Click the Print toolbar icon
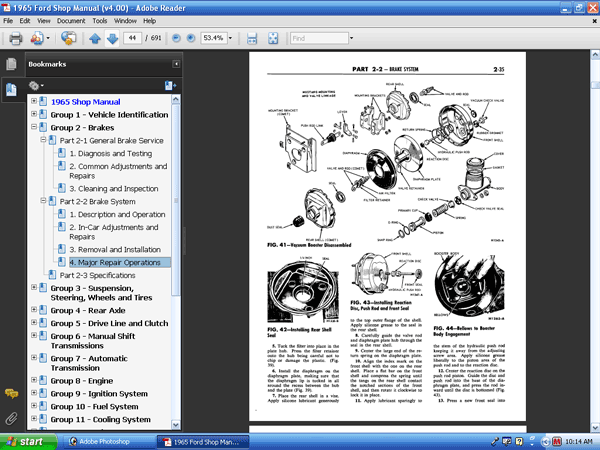This screenshot has width=600, height=450. (x=16, y=38)
